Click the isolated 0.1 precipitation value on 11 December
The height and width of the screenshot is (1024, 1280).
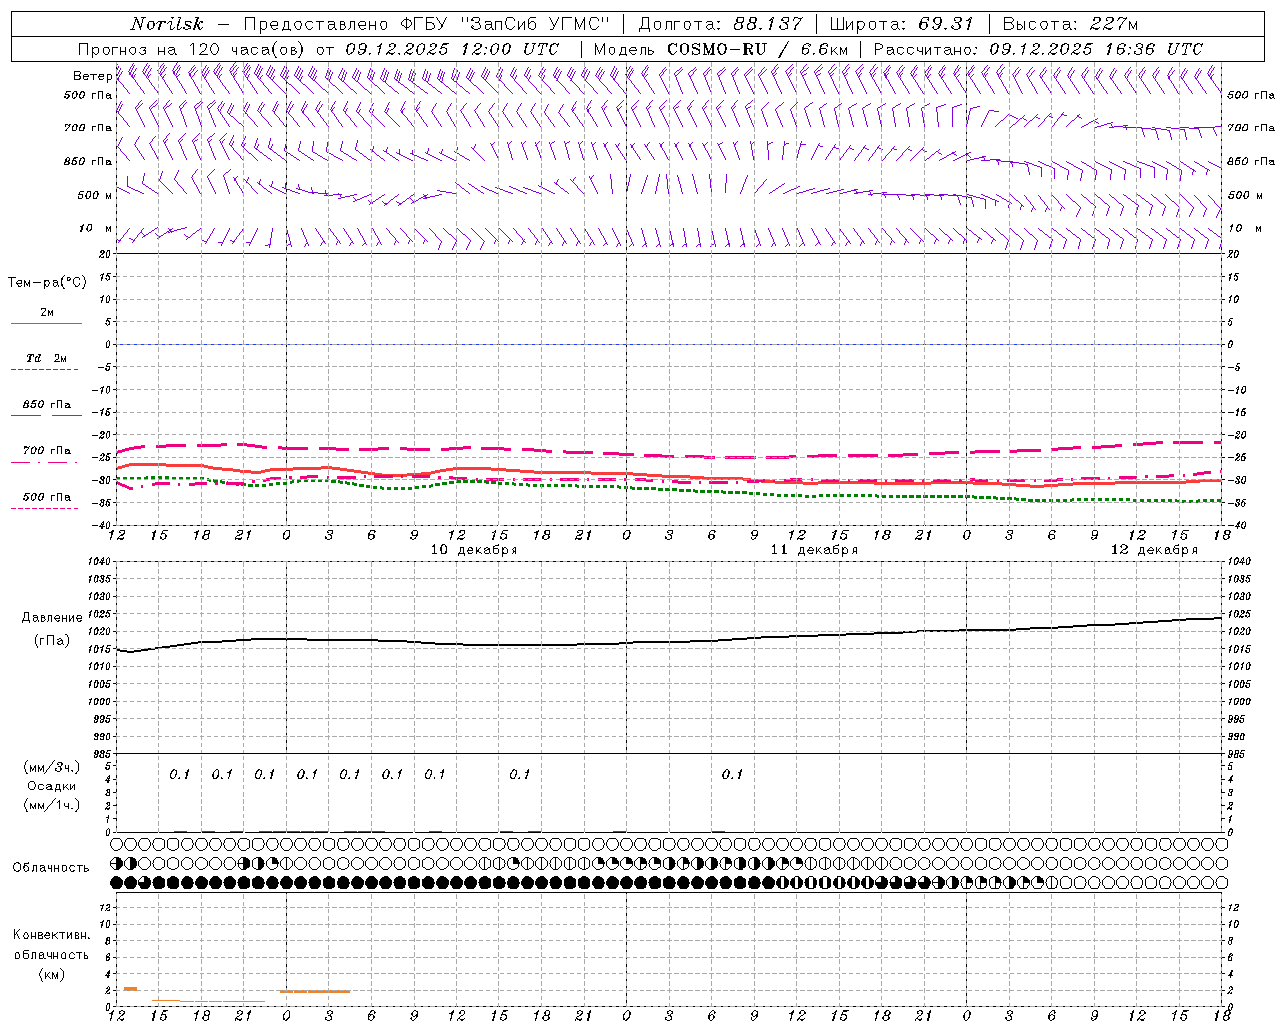click(732, 774)
